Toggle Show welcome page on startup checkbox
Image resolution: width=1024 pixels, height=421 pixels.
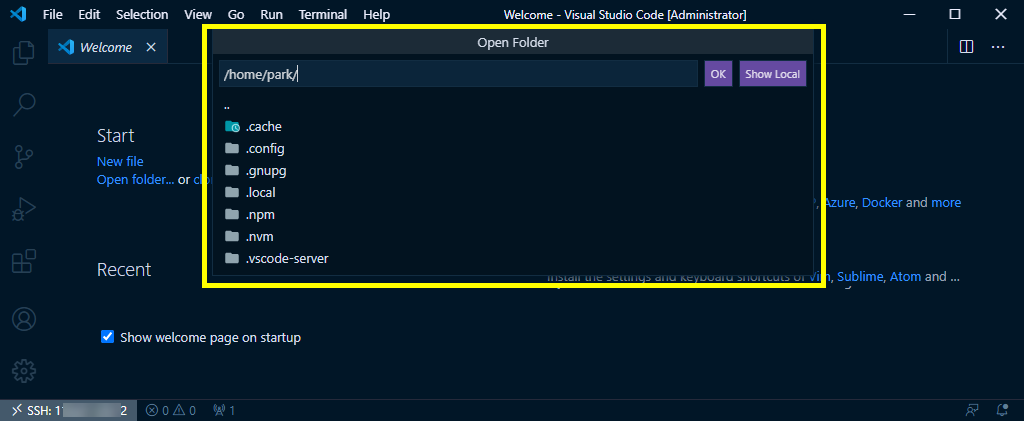pos(108,337)
